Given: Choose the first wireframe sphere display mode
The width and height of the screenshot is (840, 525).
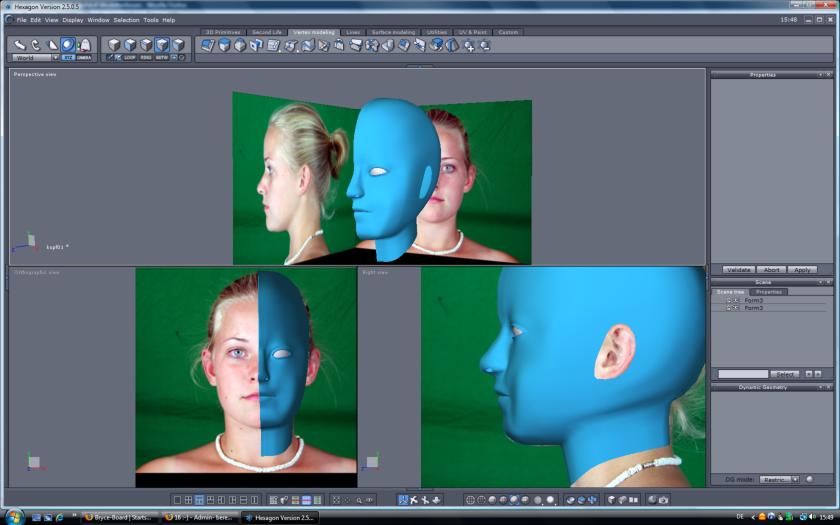Looking at the screenshot, I should (x=470, y=500).
